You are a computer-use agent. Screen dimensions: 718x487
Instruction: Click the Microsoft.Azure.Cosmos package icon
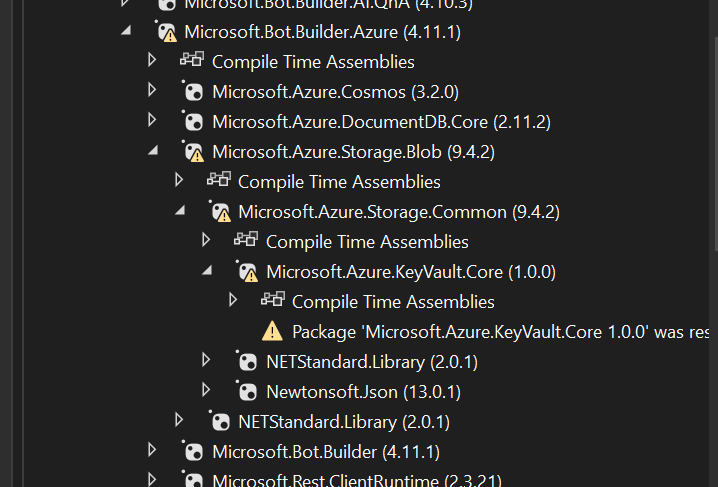[192, 92]
